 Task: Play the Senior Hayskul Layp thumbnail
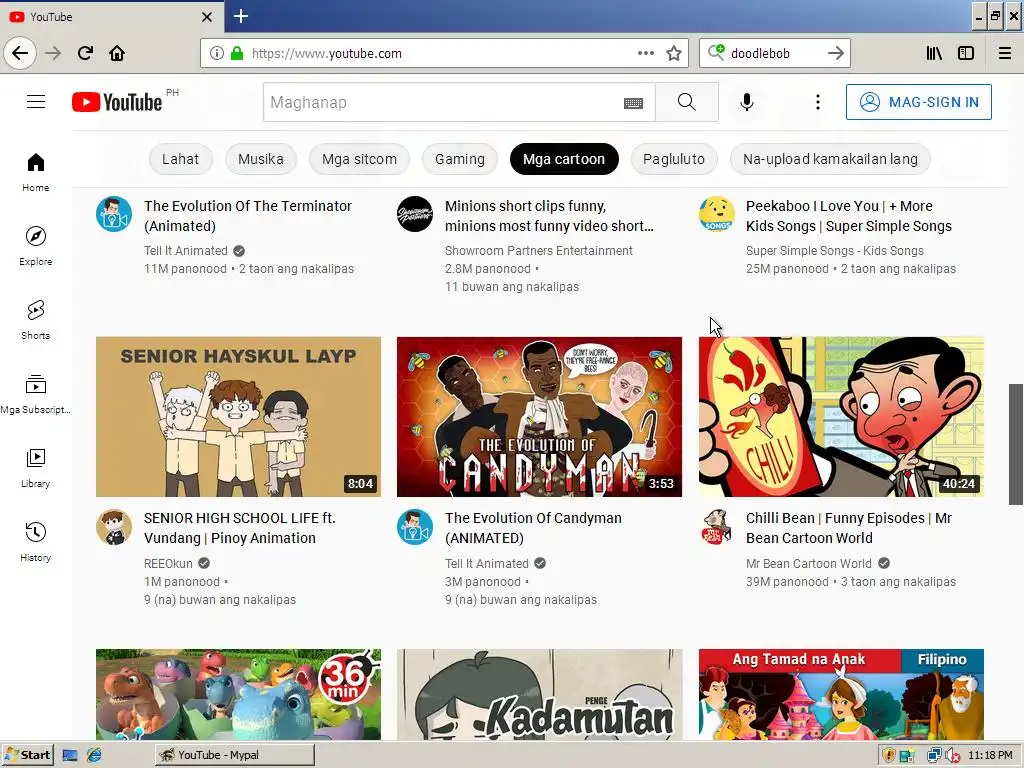(238, 417)
